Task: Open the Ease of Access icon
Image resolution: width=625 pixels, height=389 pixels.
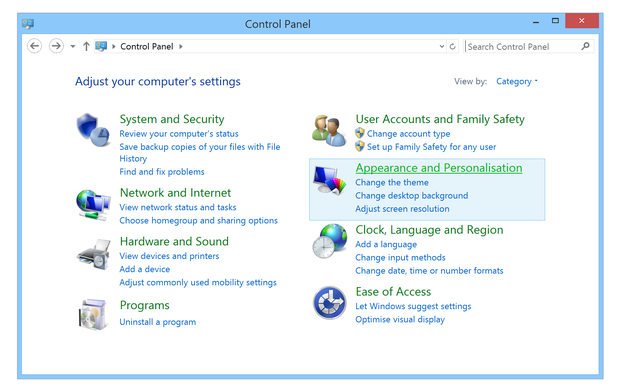Action: 330,303
